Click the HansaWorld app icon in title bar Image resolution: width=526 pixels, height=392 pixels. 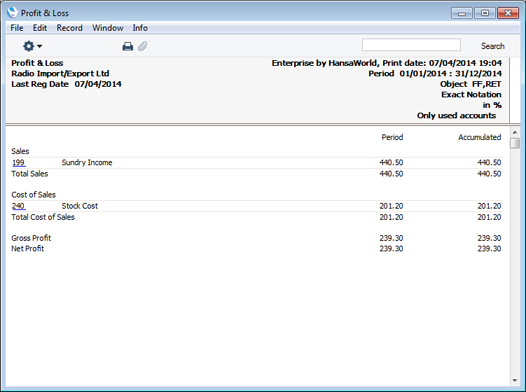[x=12, y=12]
